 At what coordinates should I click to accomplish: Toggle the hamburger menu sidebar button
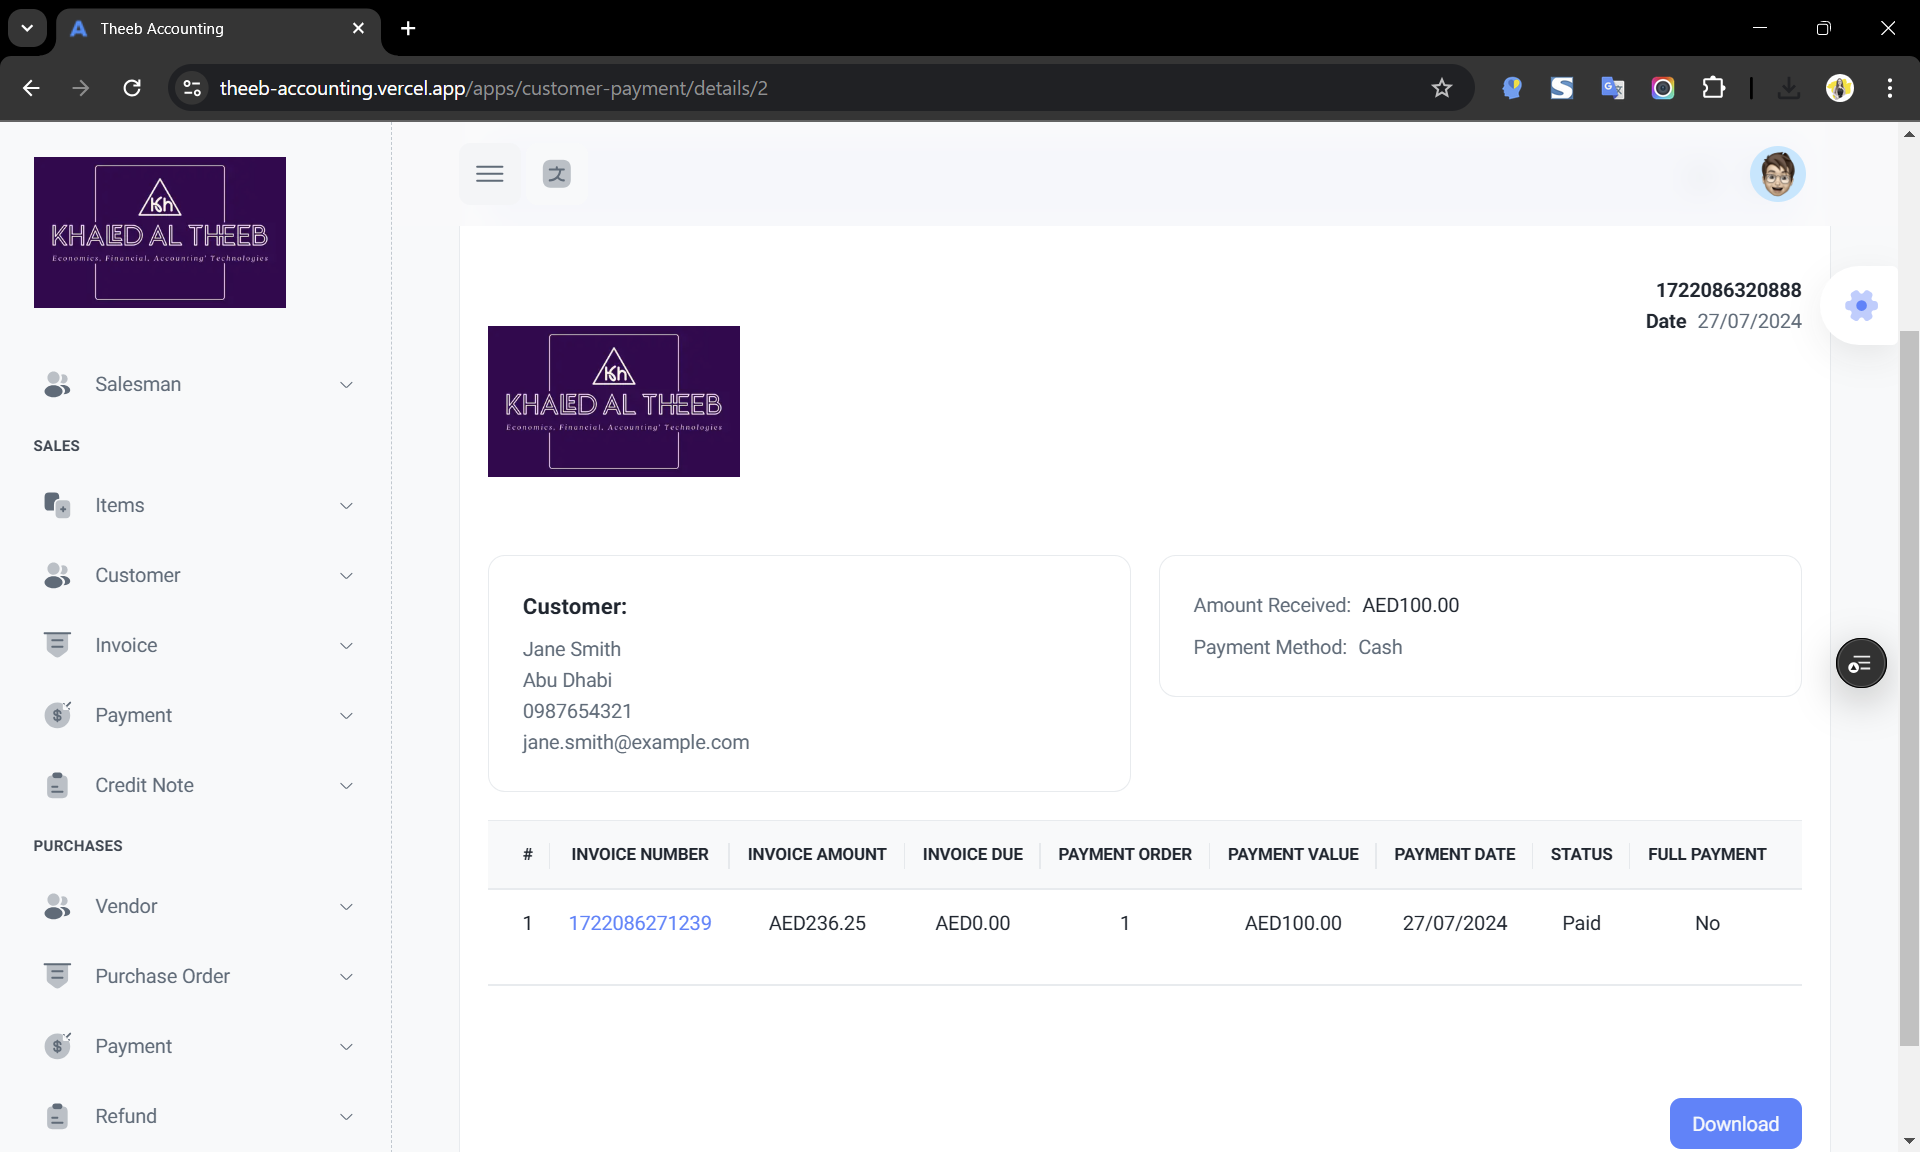(489, 174)
